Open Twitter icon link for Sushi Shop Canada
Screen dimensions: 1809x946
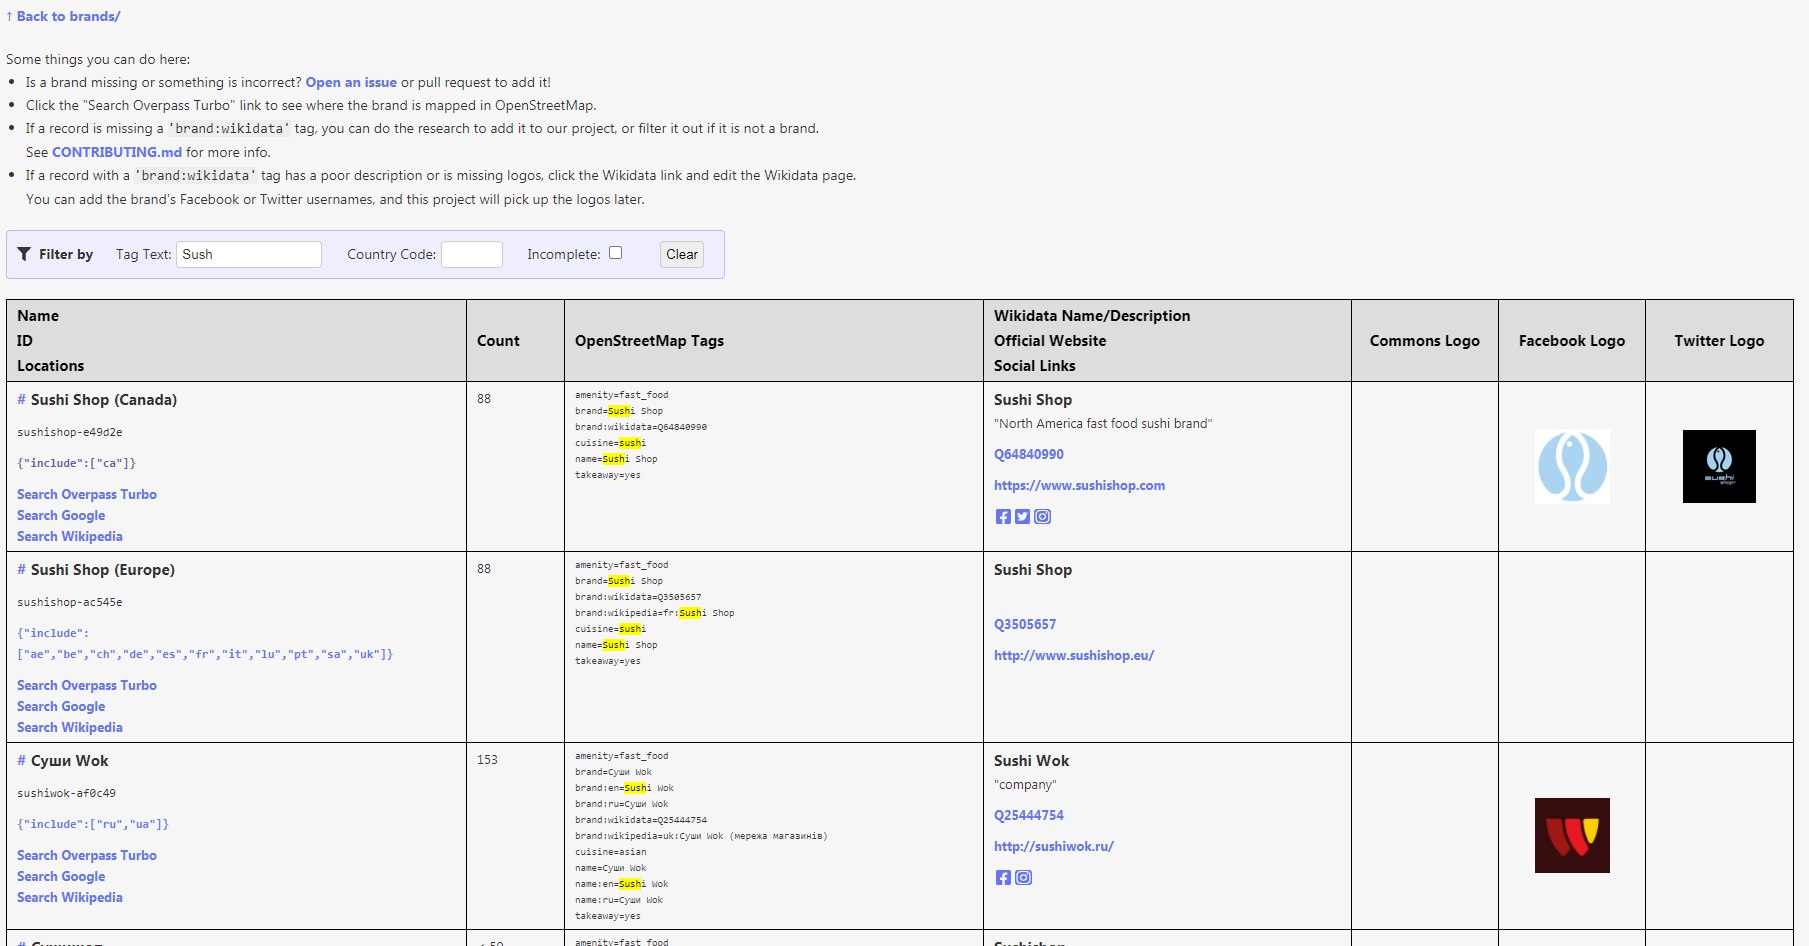coord(1022,516)
